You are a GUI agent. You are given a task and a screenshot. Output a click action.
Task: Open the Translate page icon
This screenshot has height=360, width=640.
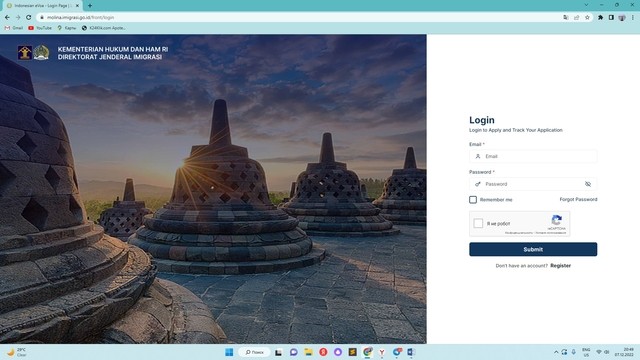pos(566,18)
